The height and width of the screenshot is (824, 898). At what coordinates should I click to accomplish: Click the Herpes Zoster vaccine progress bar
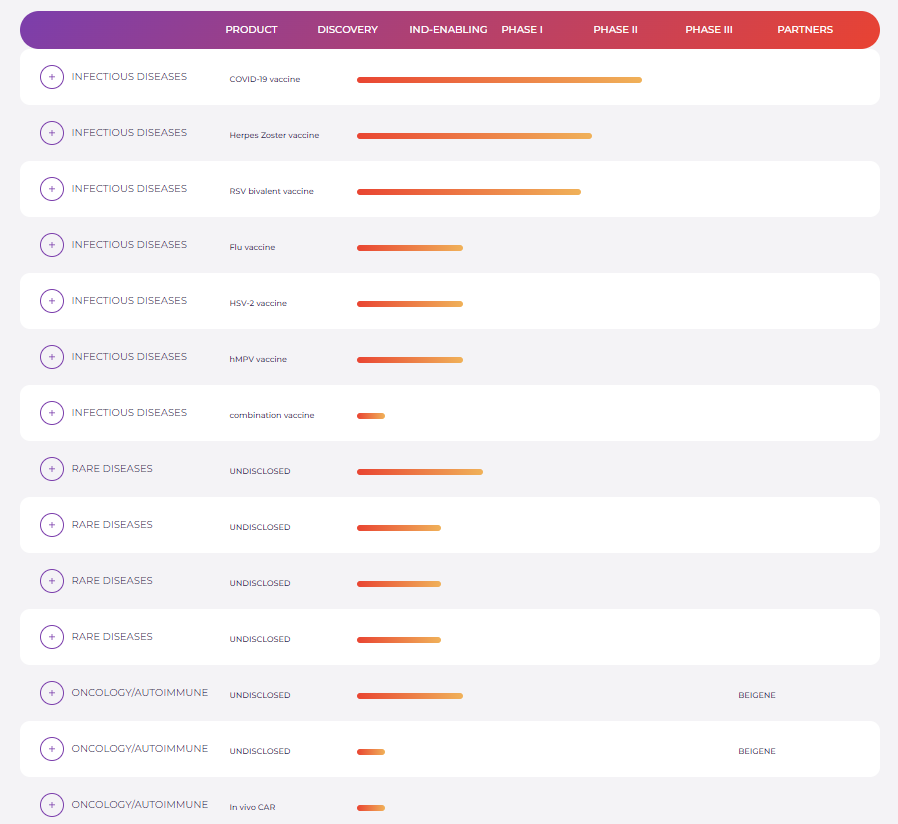point(473,136)
